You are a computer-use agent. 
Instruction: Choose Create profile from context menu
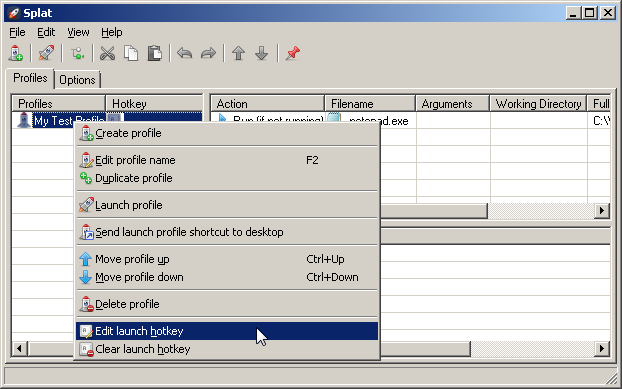[227, 133]
